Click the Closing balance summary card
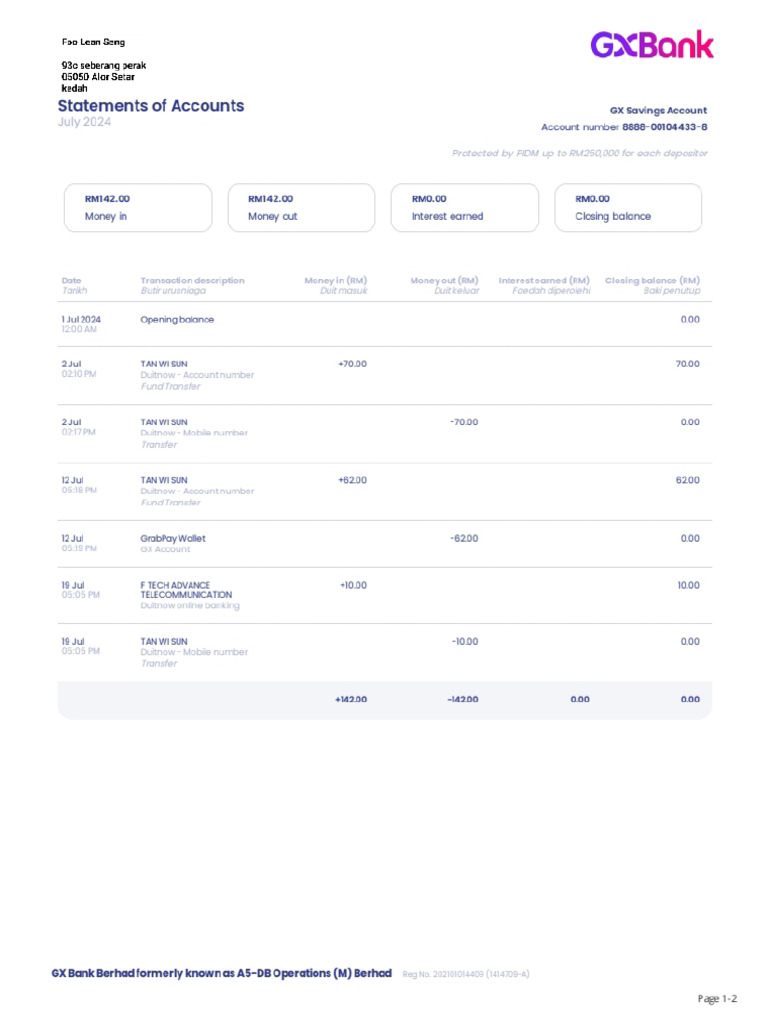This screenshot has height=1024, width=768. click(x=628, y=208)
